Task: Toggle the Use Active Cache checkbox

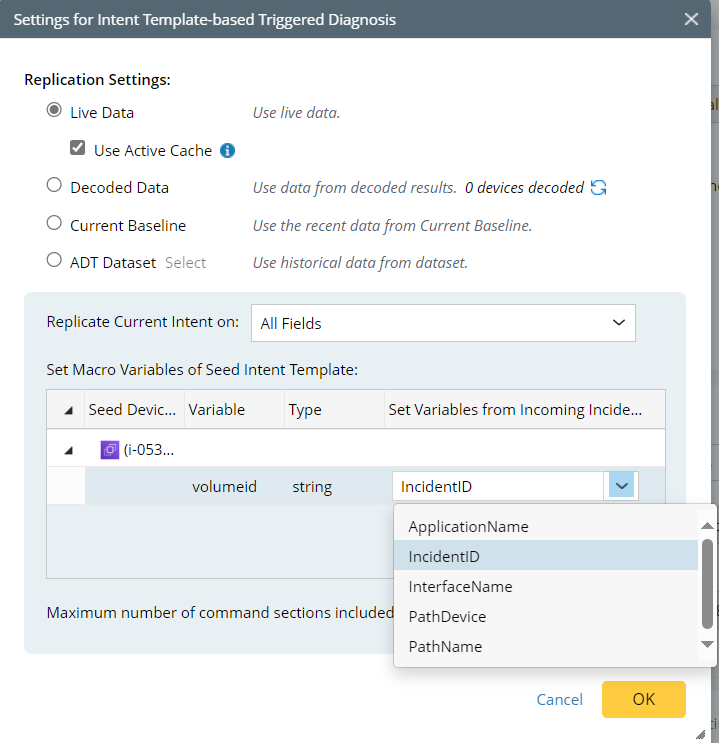Action: coord(78,149)
